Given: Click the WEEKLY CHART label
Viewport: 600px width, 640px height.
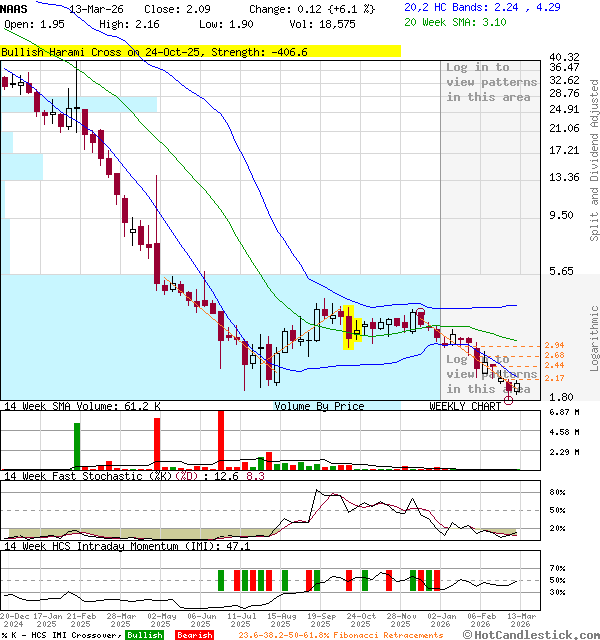Looking at the screenshot, I should click(465, 406).
